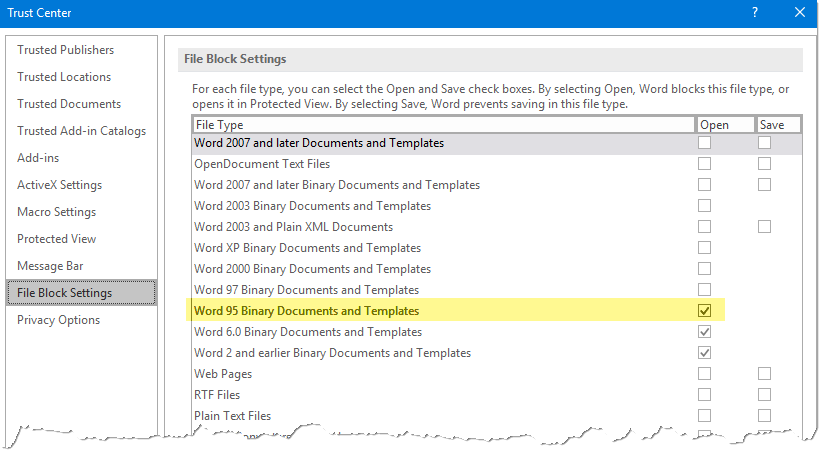The height and width of the screenshot is (467, 821).
Task: Open Trusted Add-in Catalogs section
Action: pyautogui.click(x=81, y=131)
